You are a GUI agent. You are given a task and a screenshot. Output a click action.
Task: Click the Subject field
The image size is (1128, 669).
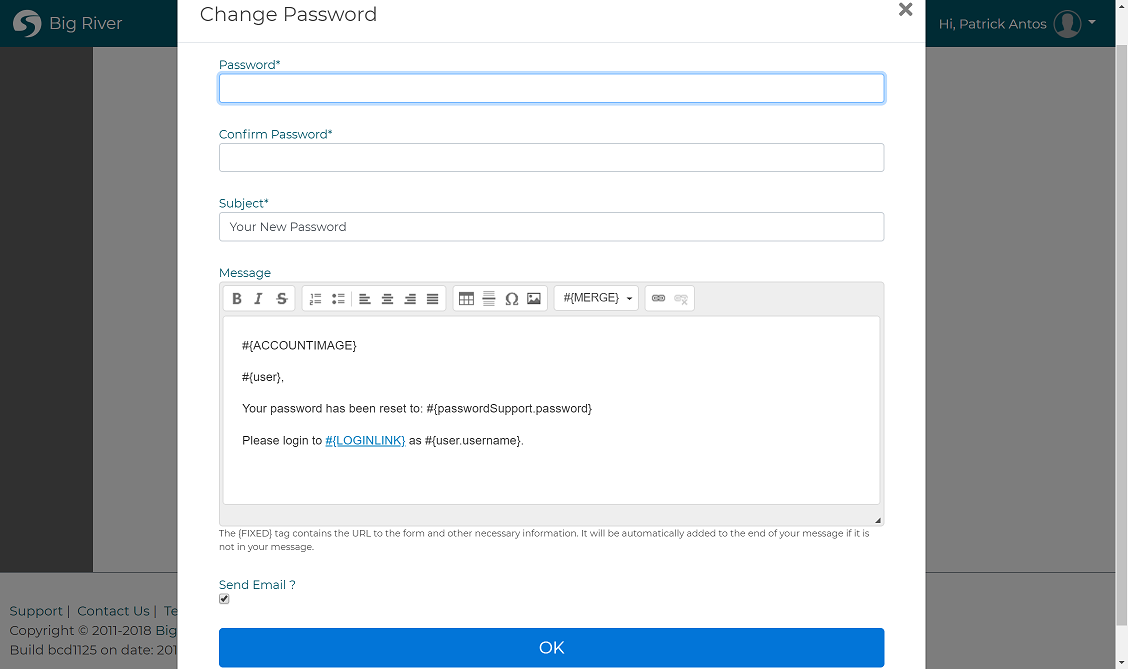coord(552,227)
